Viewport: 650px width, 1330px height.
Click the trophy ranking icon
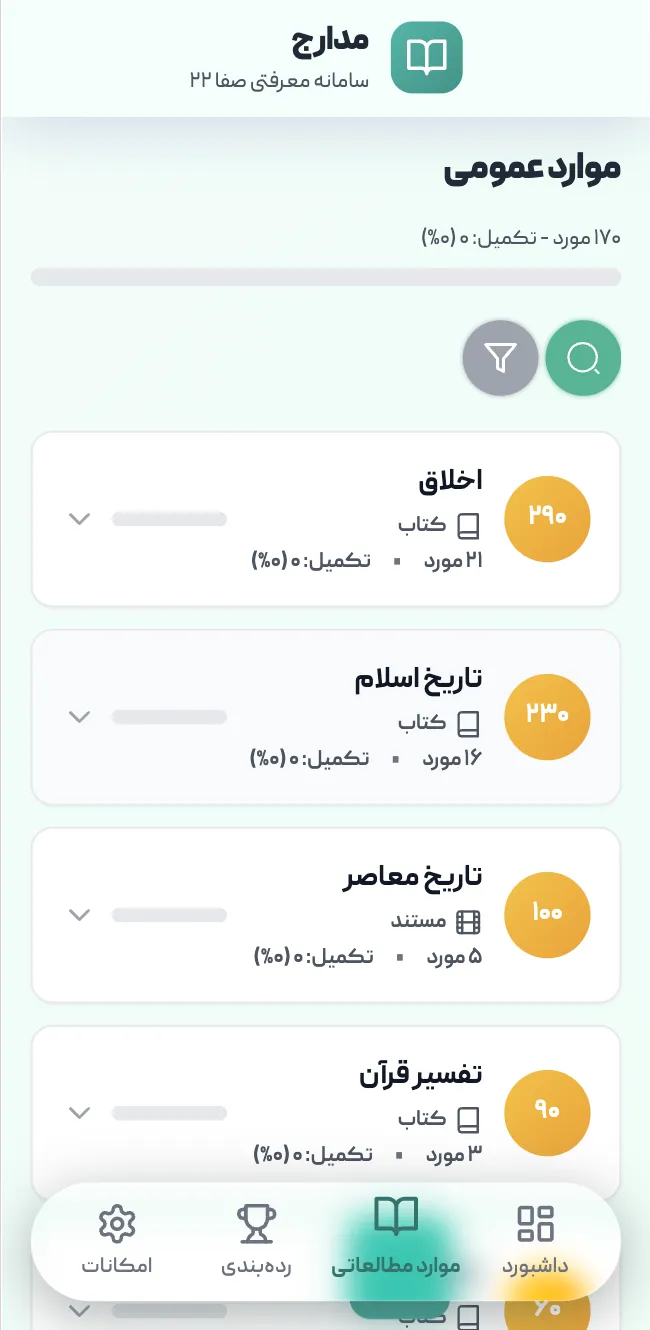(256, 1223)
